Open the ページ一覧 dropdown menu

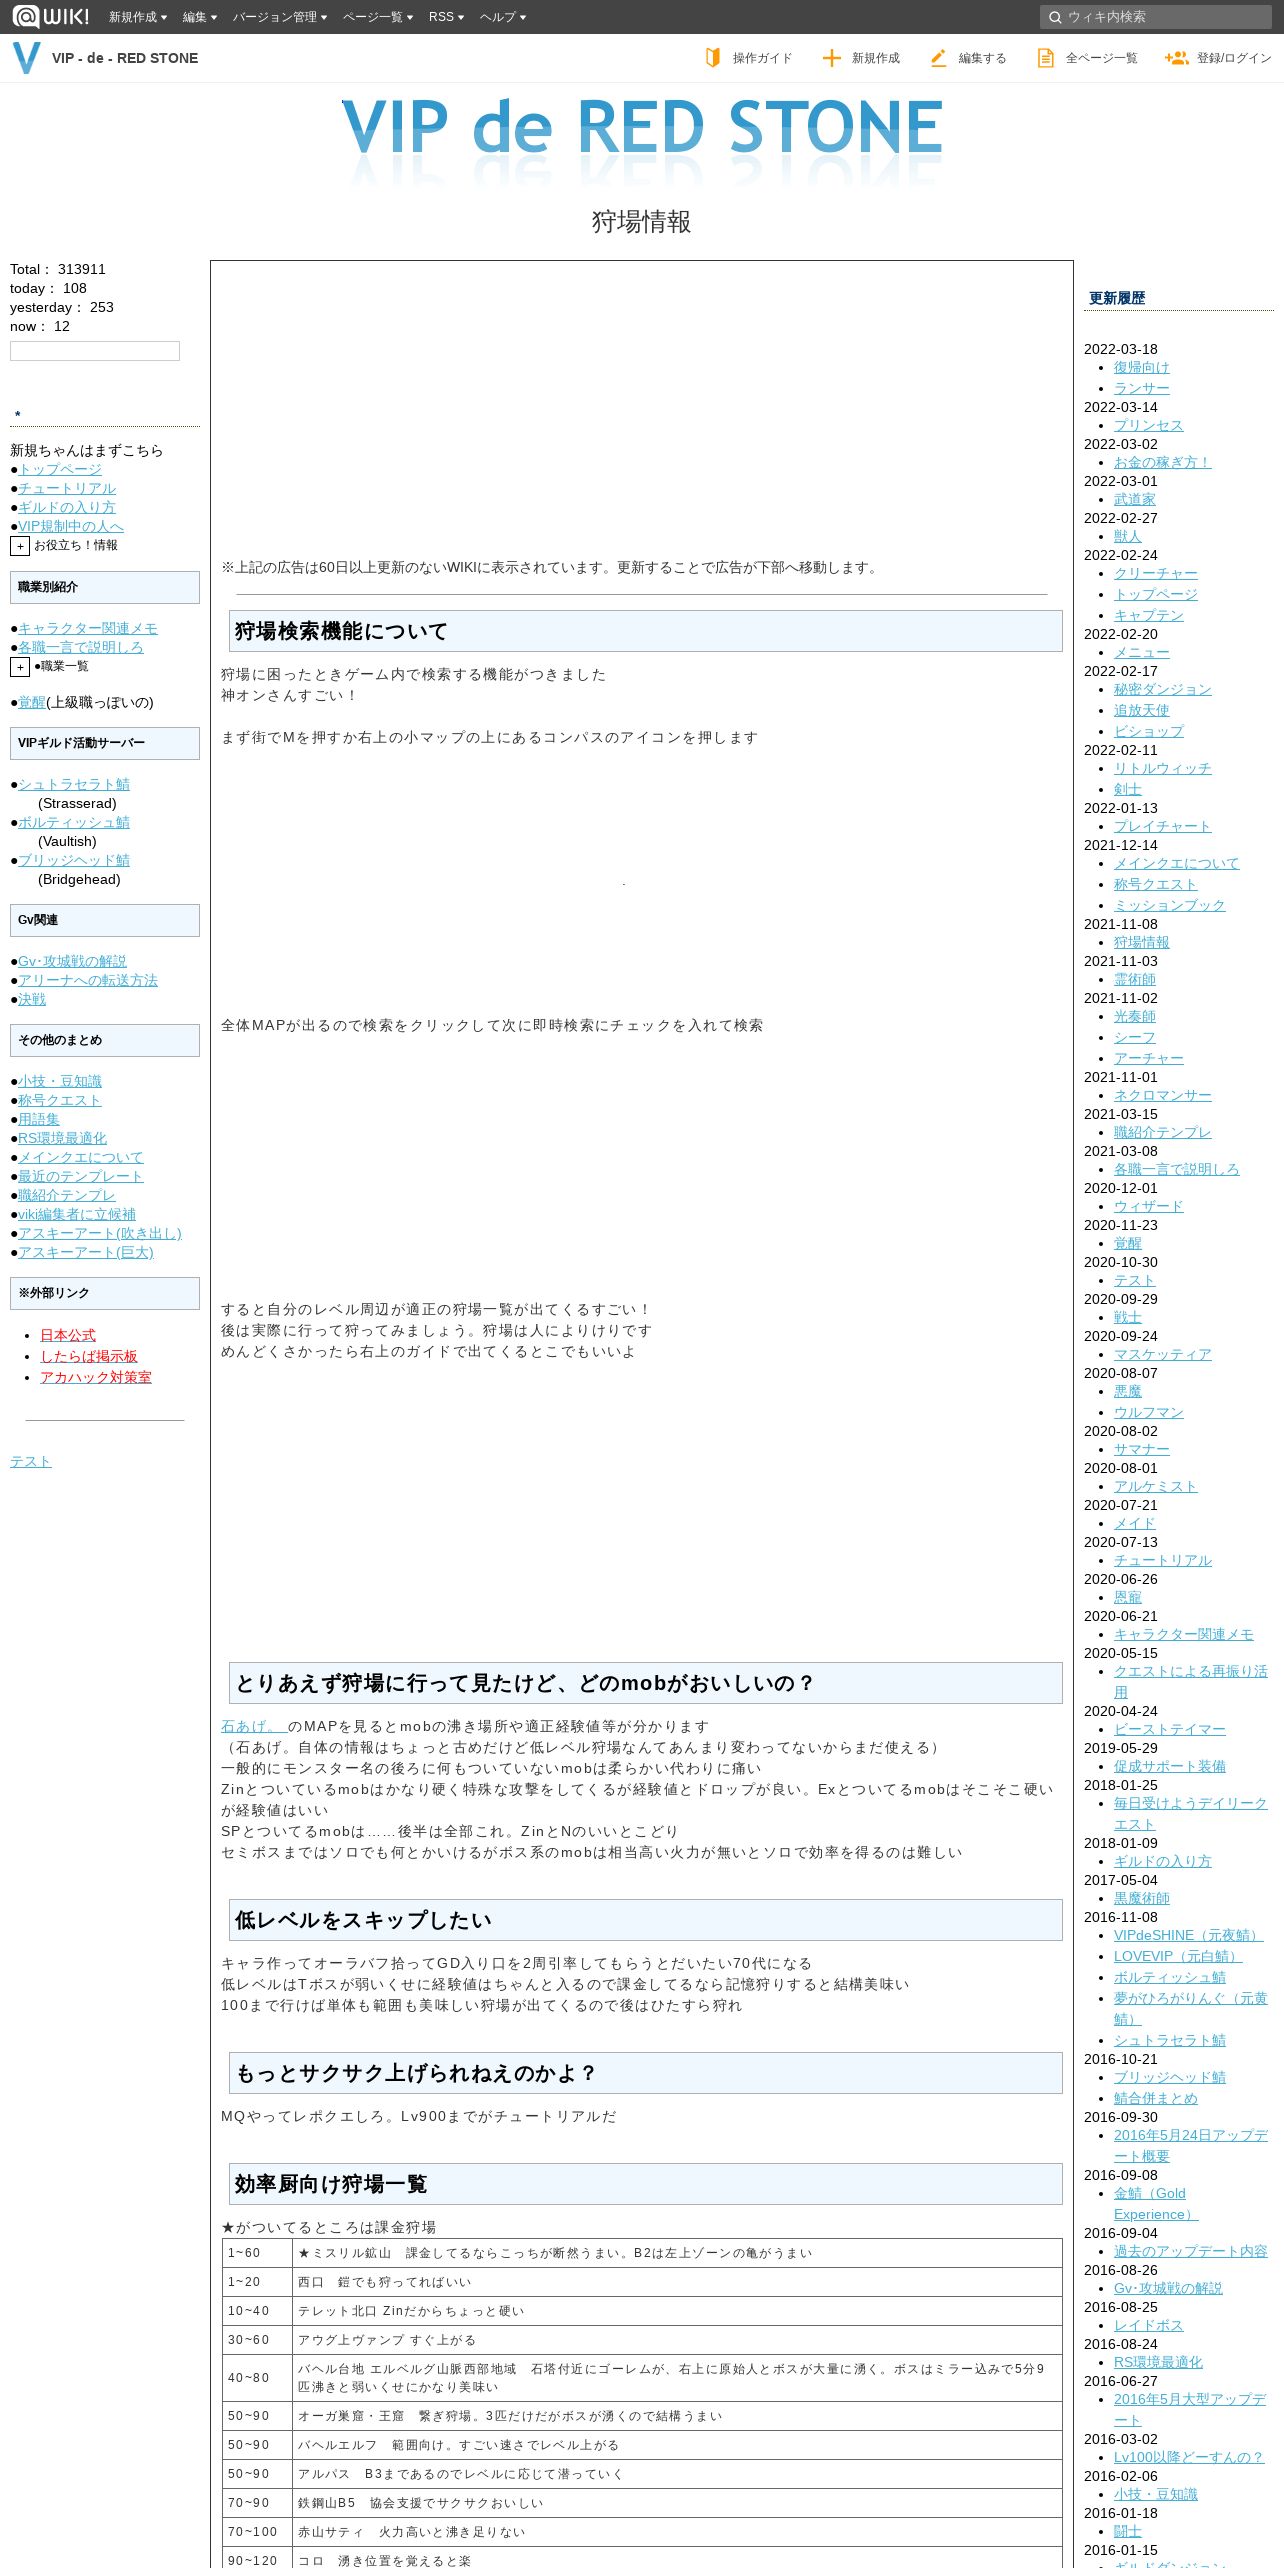[x=378, y=17]
